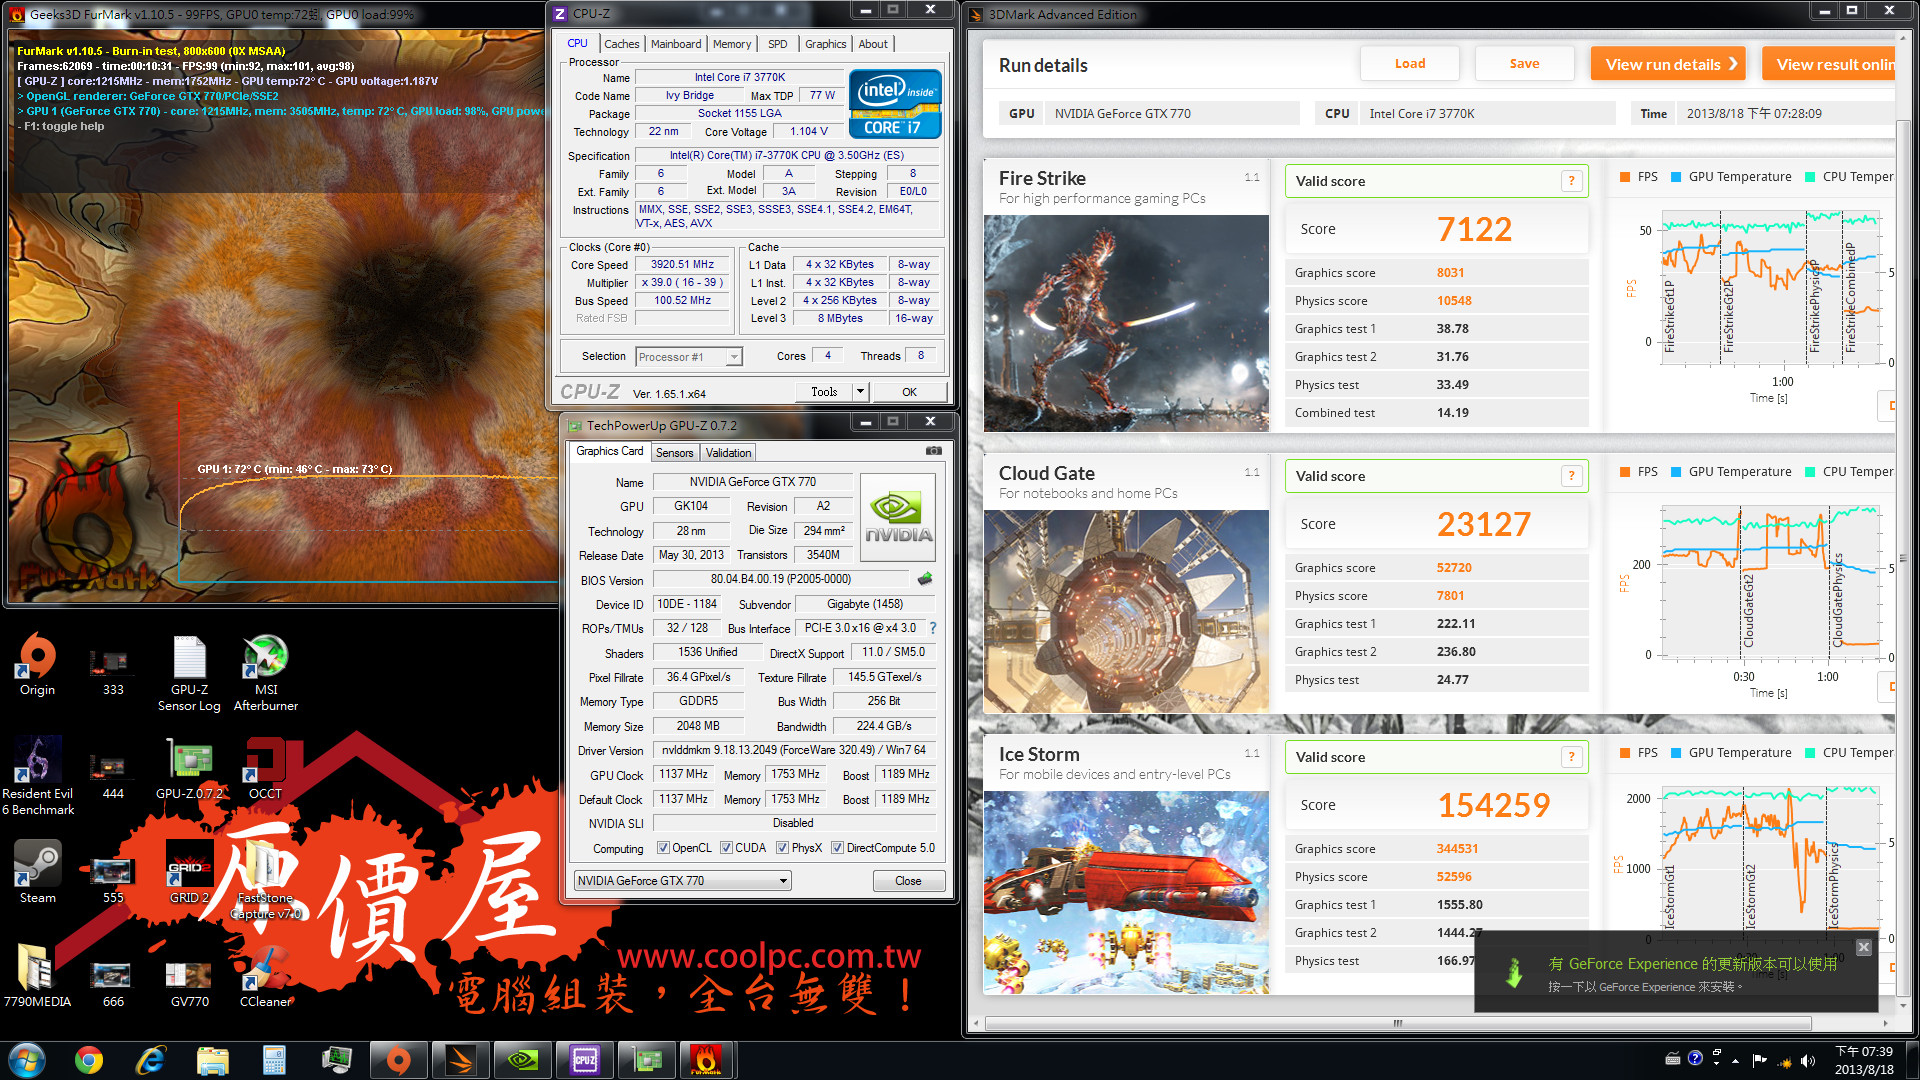1920x1080 pixels.
Task: Launch the CCleaner desktop shortcut
Action: coord(266,977)
